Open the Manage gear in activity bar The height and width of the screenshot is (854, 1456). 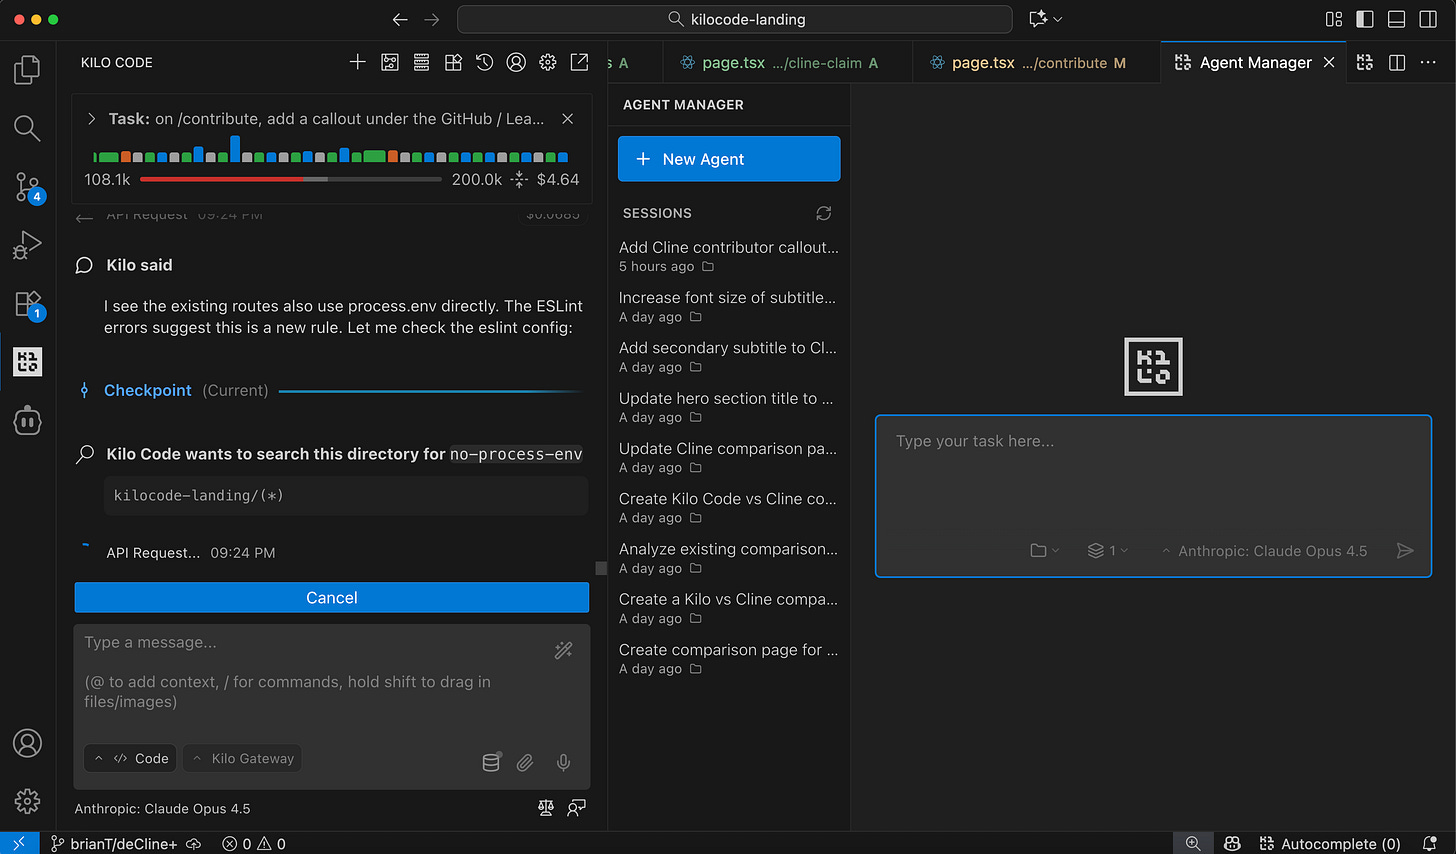(27, 801)
